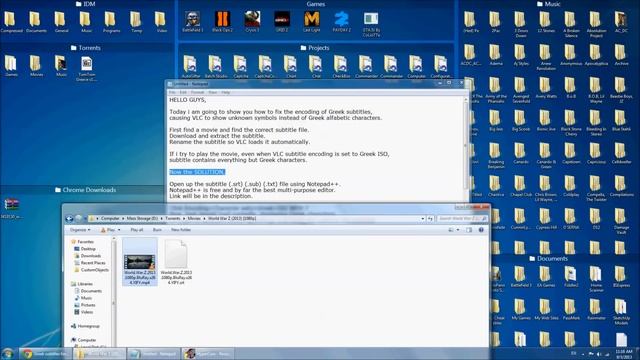Open the Coldplay music folder

point(571,187)
